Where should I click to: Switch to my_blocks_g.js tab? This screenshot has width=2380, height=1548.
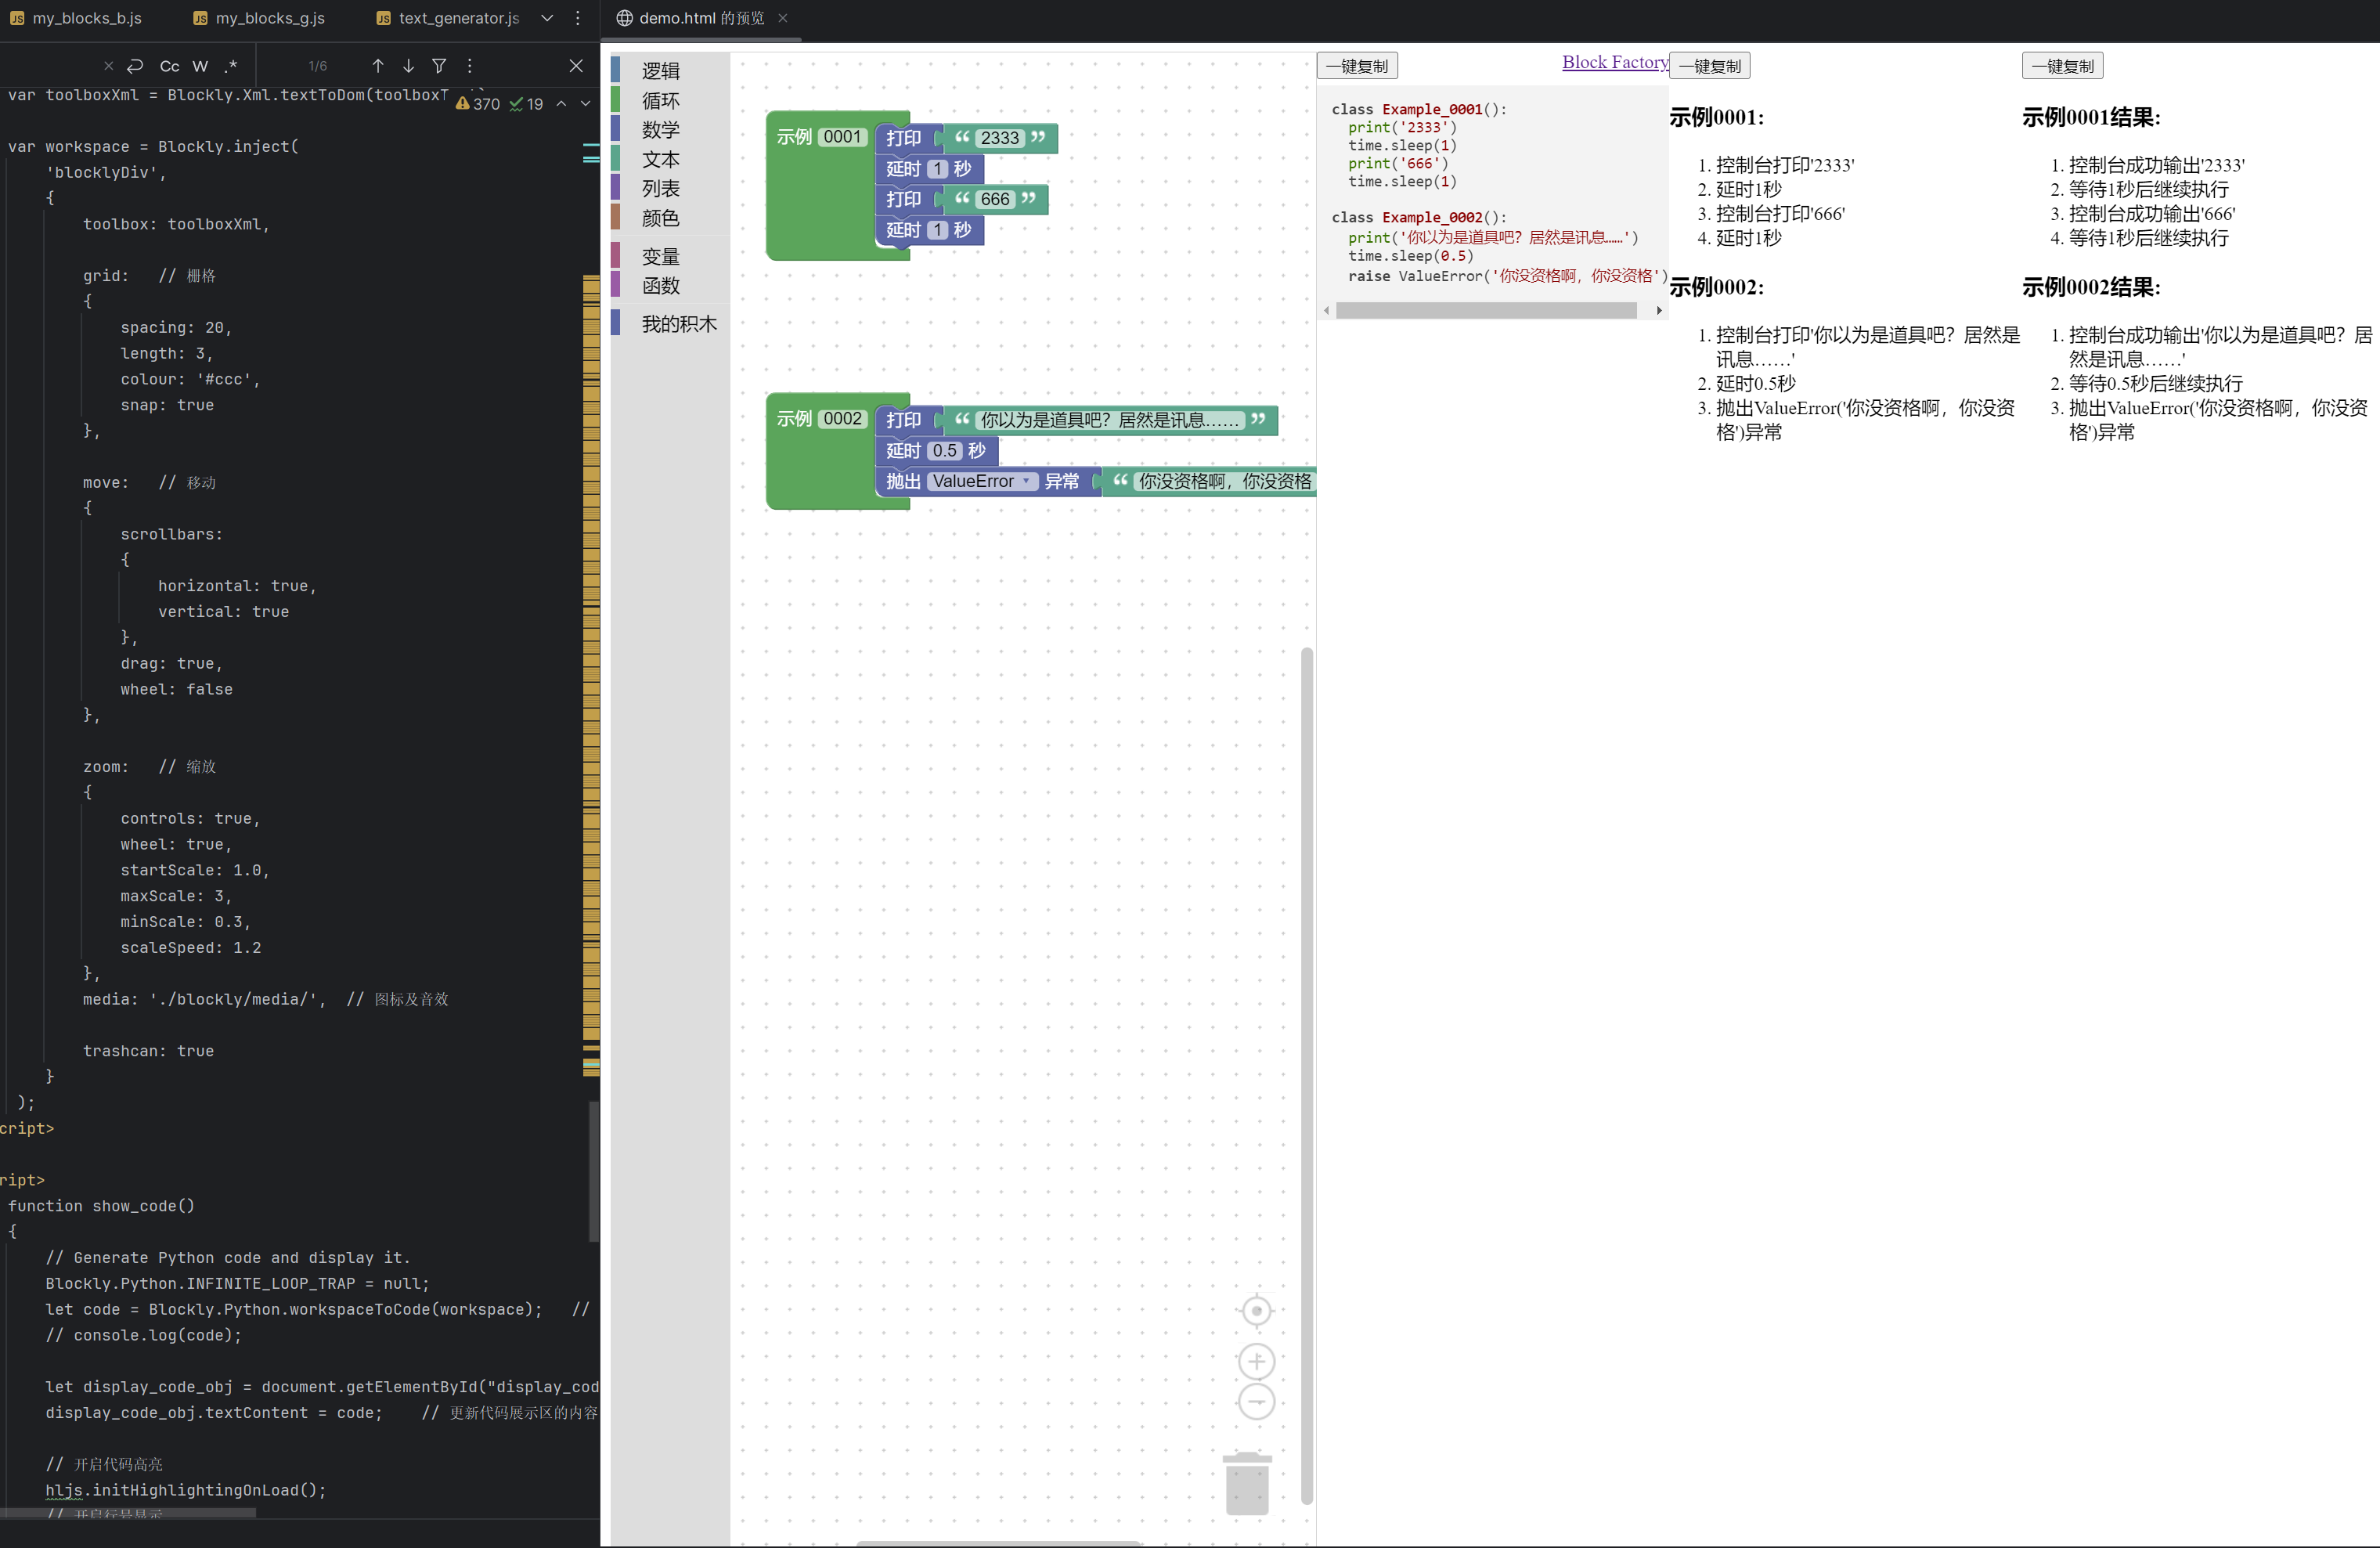coord(269,18)
